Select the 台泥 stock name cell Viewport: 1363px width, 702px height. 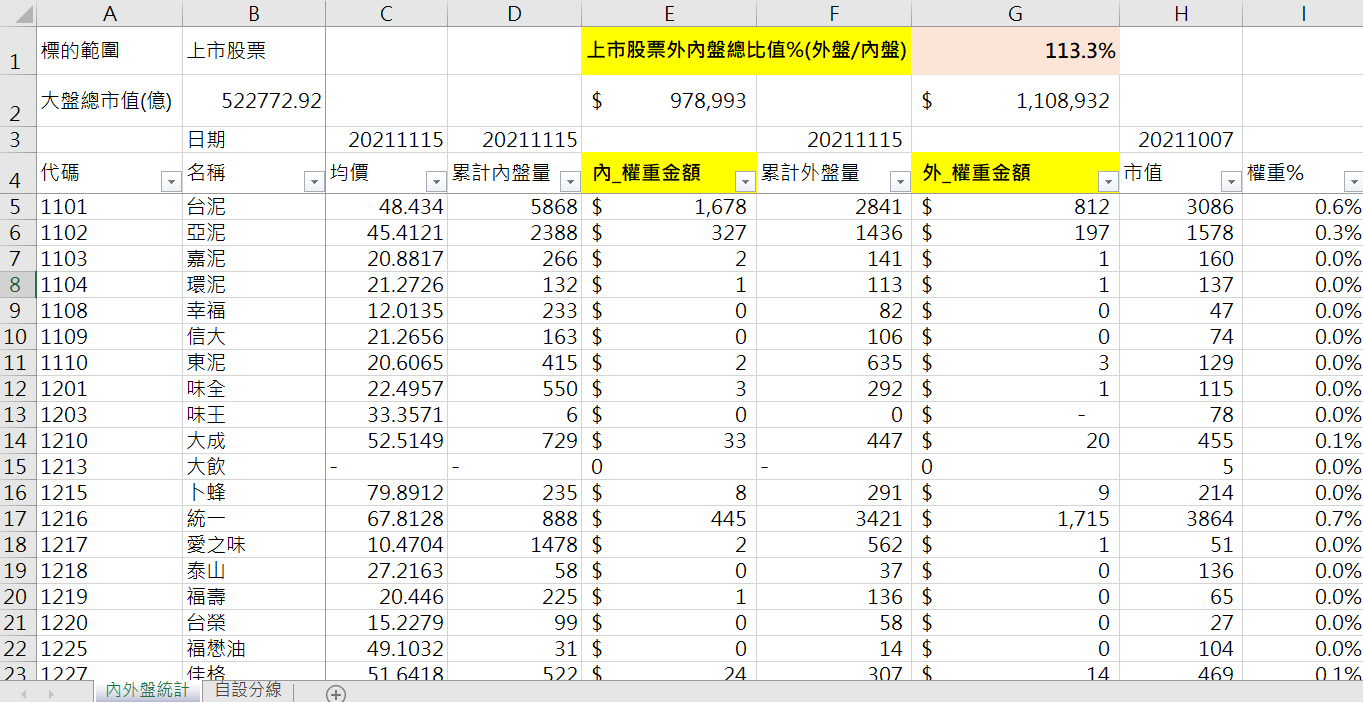[x=253, y=207]
